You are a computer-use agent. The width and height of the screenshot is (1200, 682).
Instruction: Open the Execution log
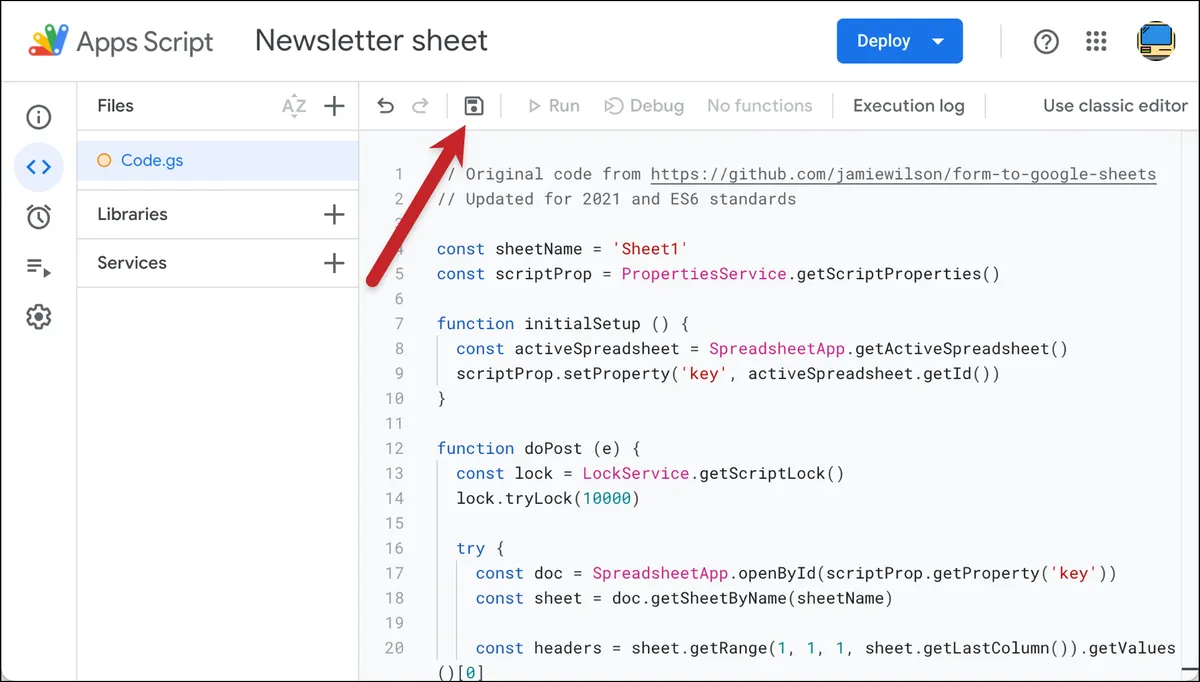pyautogui.click(x=909, y=106)
